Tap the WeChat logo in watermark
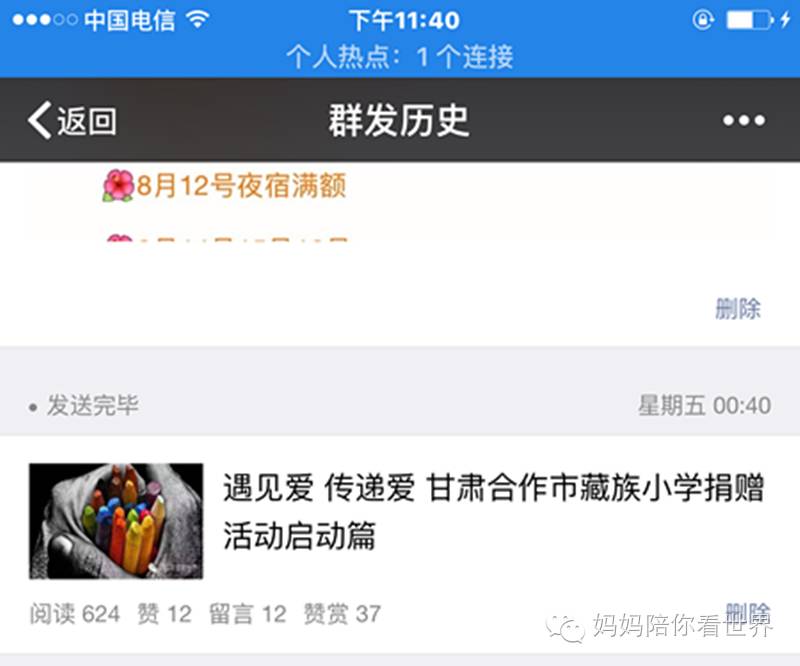Screen dimensions: 800x666 565,627
